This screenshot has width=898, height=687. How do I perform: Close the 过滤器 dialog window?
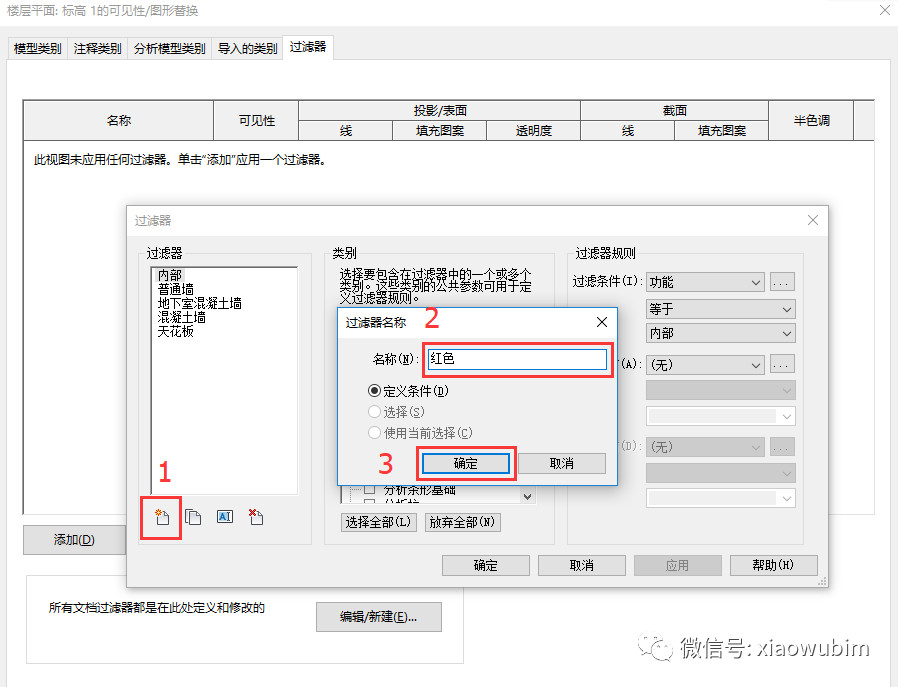tap(813, 220)
